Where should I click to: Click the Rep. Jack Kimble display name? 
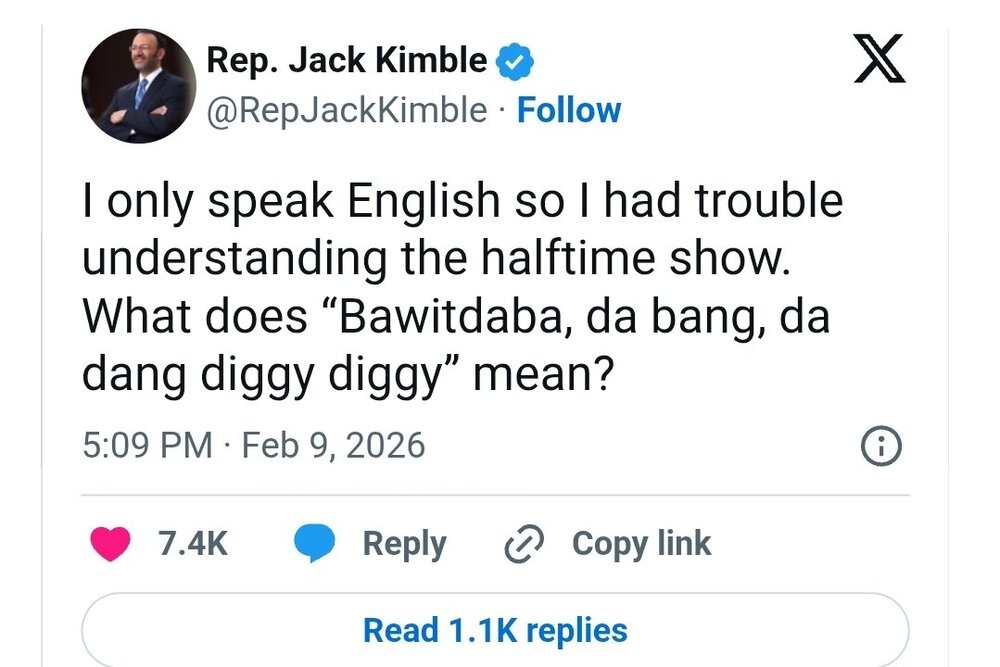point(346,61)
